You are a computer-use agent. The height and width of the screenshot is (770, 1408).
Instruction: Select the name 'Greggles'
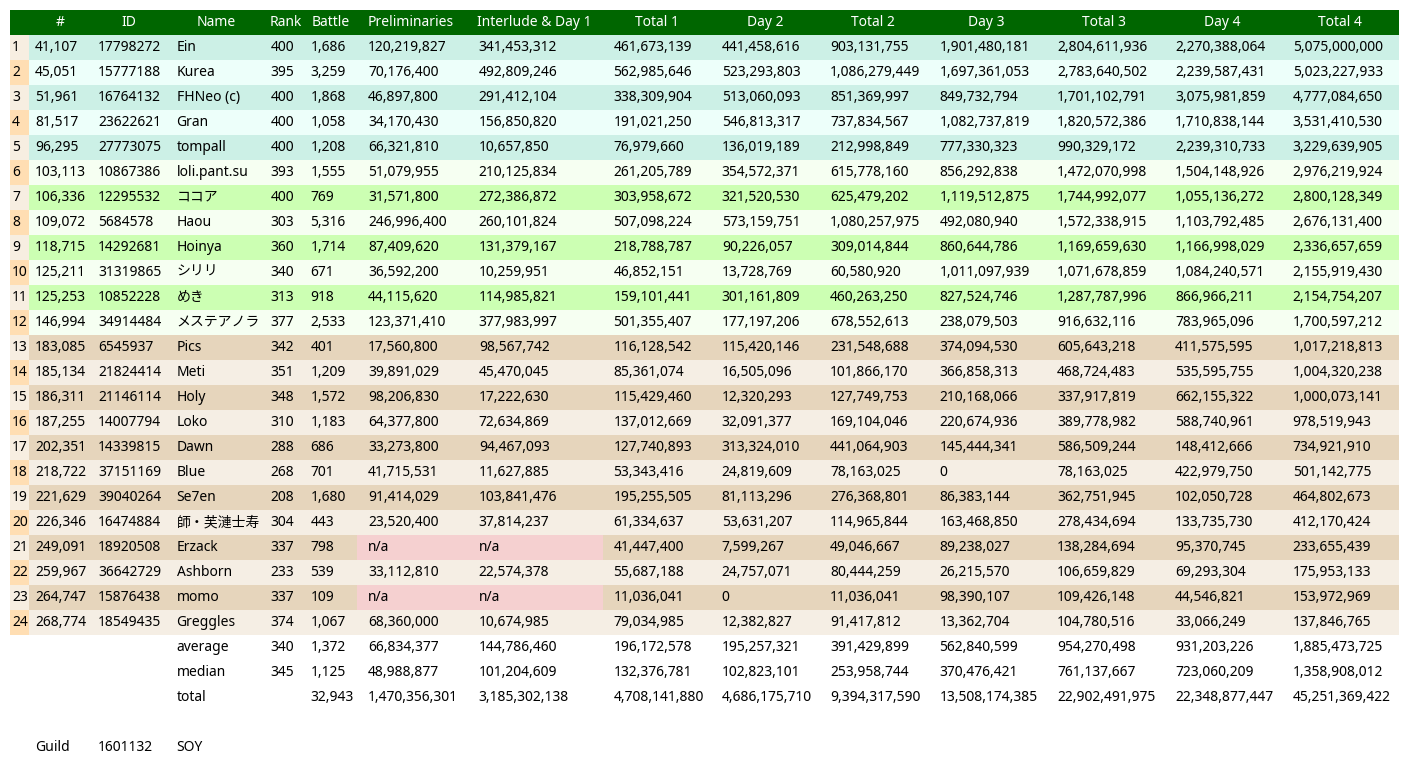click(203, 621)
